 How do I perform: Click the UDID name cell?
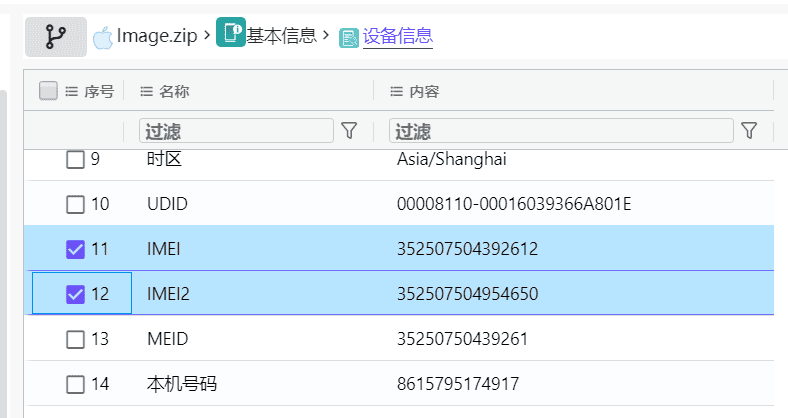click(167, 204)
